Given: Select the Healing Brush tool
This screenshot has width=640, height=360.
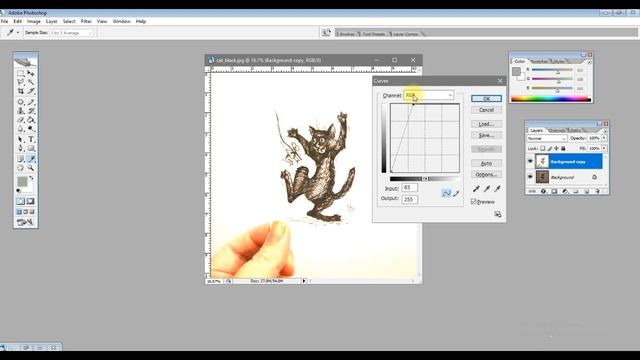Looking at the screenshot, I should click(20, 102).
